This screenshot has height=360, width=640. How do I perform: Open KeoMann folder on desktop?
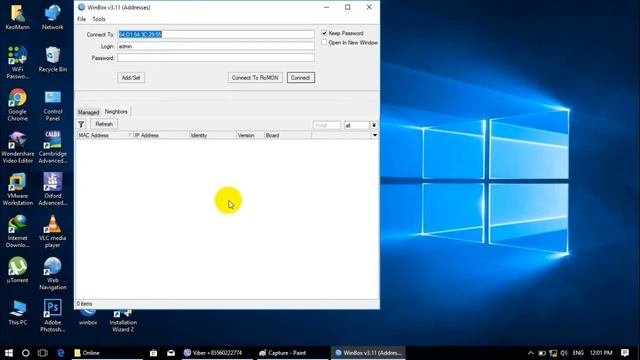[17, 17]
